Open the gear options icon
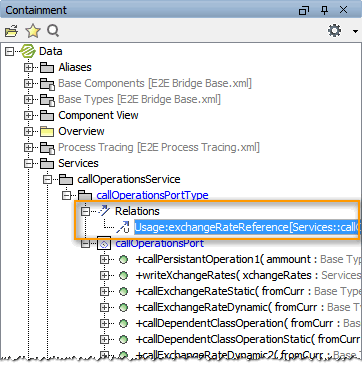Viewport: 362px width, 370px height. coord(334,31)
